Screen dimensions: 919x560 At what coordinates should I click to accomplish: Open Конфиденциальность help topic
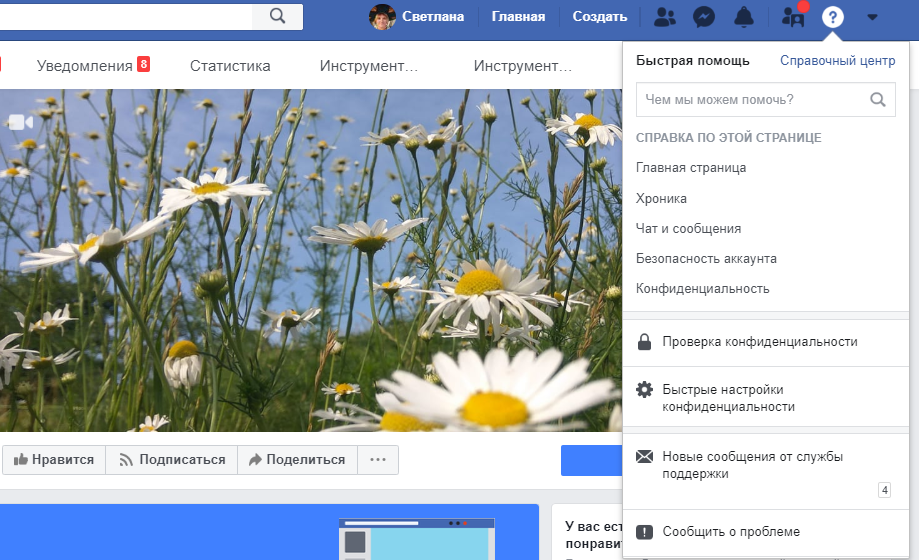[x=703, y=289]
